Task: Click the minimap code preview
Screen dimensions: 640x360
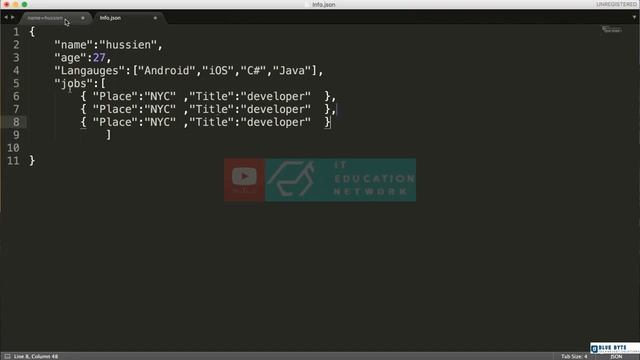Action: pyautogui.click(x=611, y=29)
